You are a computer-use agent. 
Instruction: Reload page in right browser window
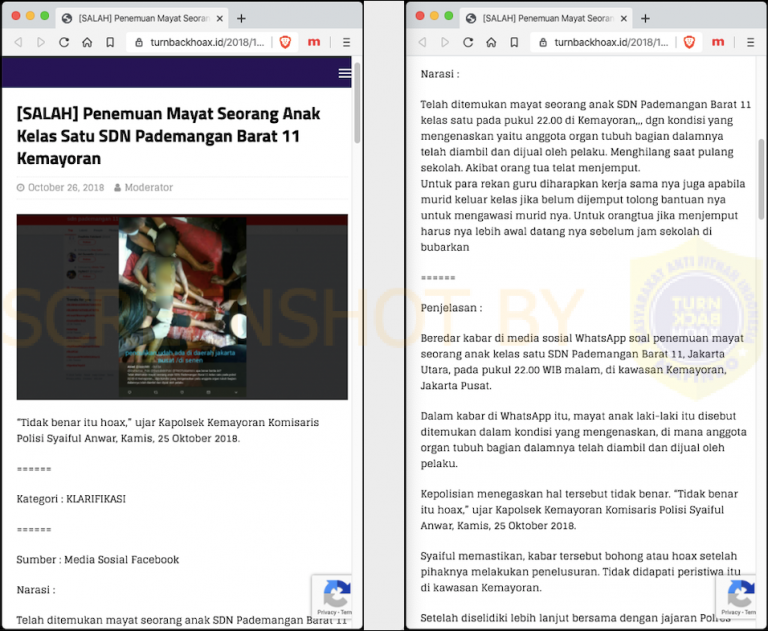point(468,43)
